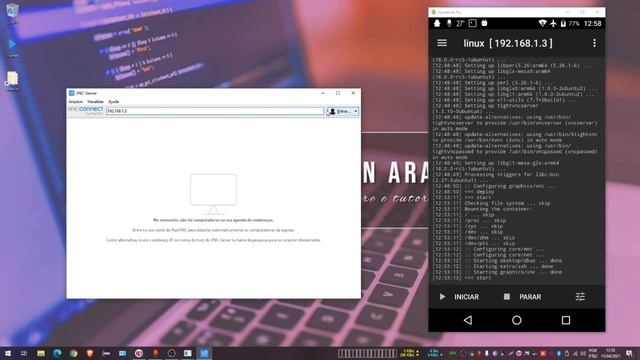This screenshot has width=640, height=360.
Task: Open File Explorer from the taskbar
Action: pos(41,353)
